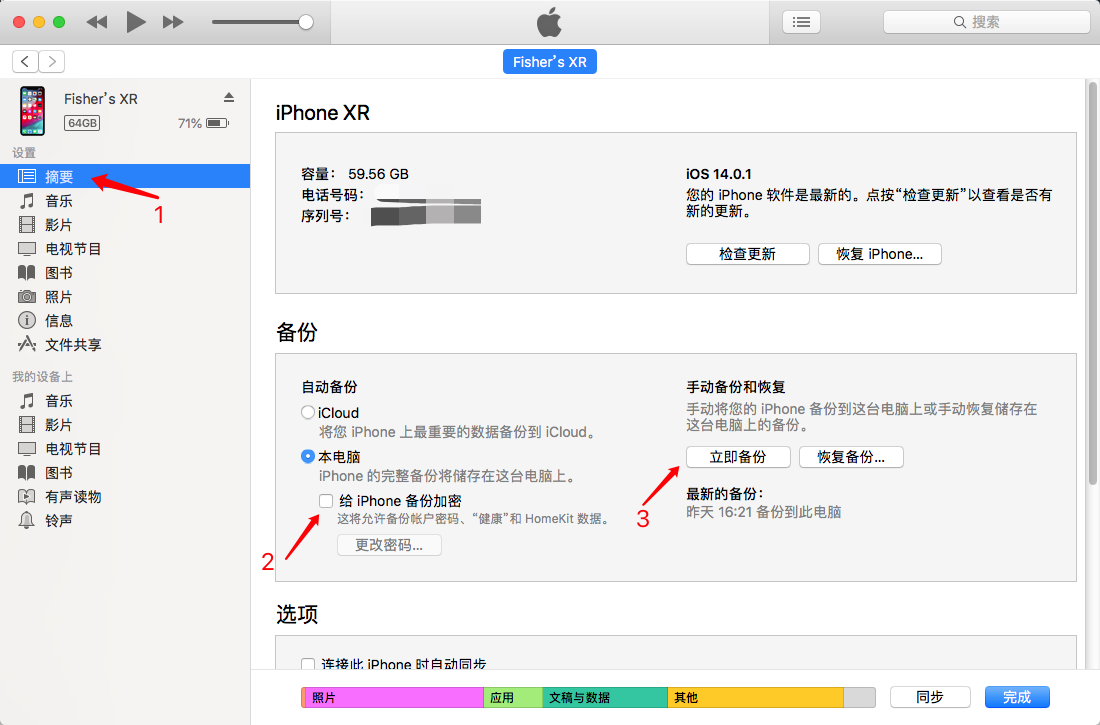Open 音乐 under 设置 section
The width and height of the screenshot is (1100, 725).
pos(125,201)
